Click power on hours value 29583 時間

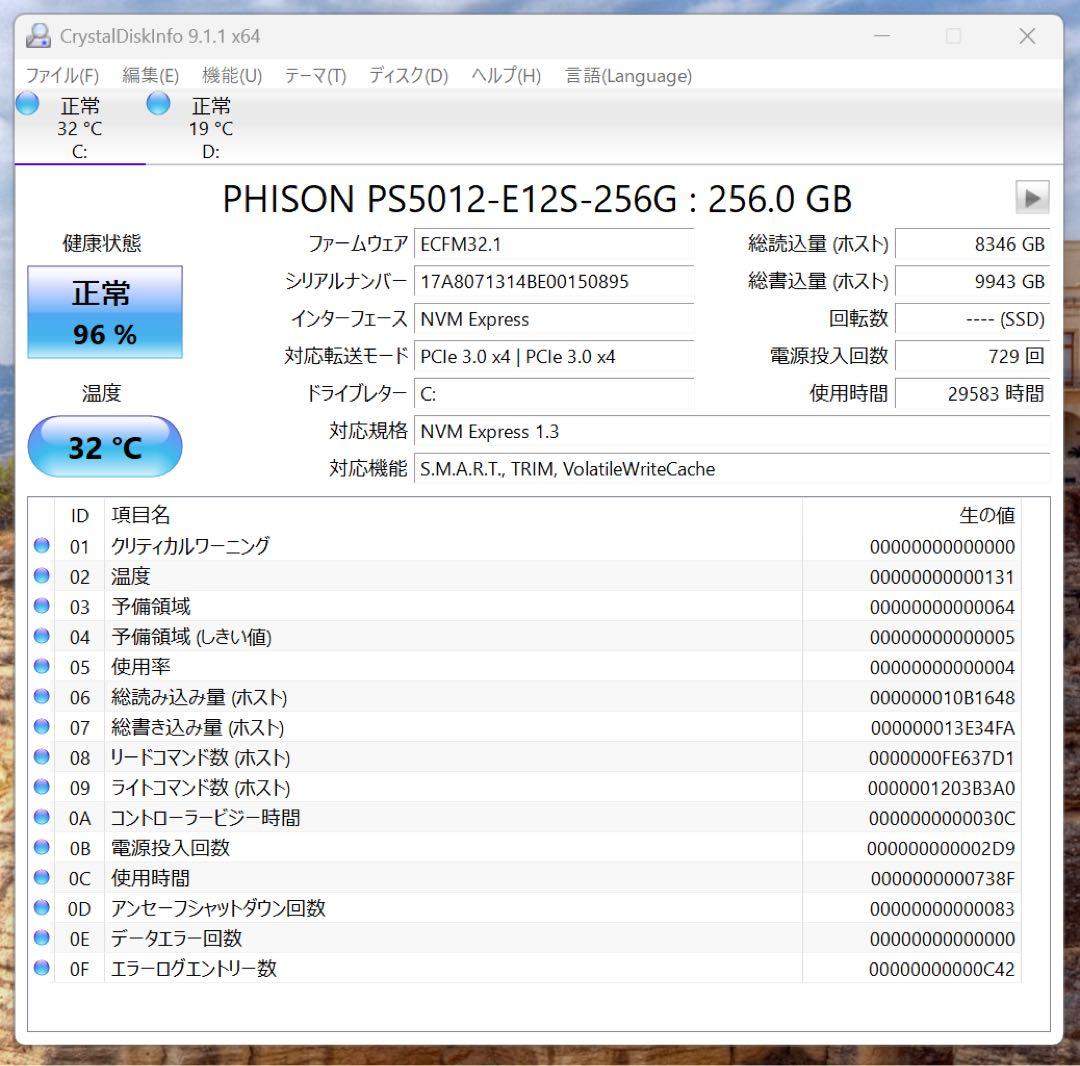pyautogui.click(x=973, y=394)
